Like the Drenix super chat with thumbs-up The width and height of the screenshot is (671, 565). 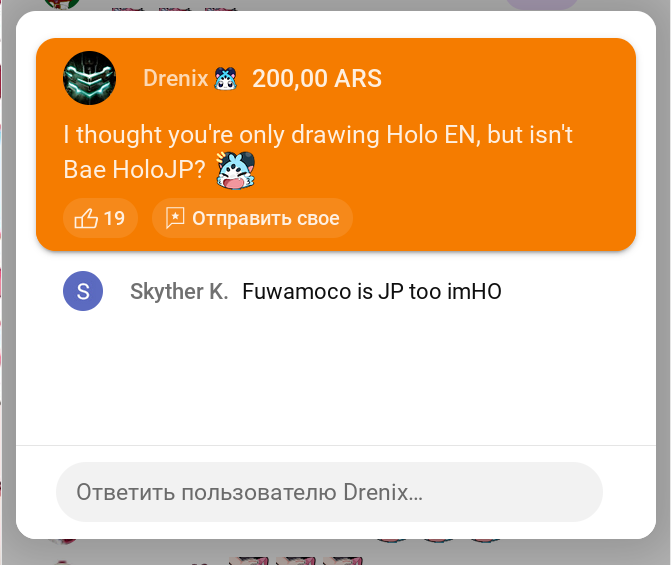pyautogui.click(x=86, y=218)
